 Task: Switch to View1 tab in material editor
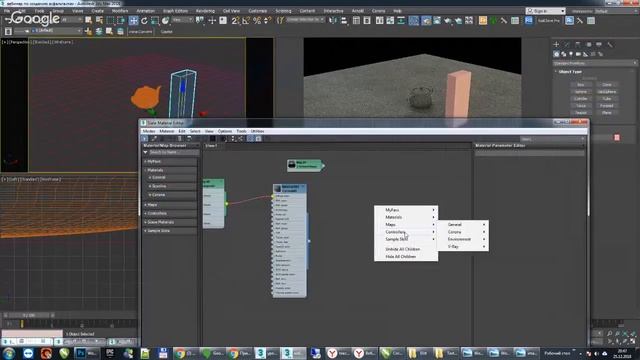click(211, 146)
